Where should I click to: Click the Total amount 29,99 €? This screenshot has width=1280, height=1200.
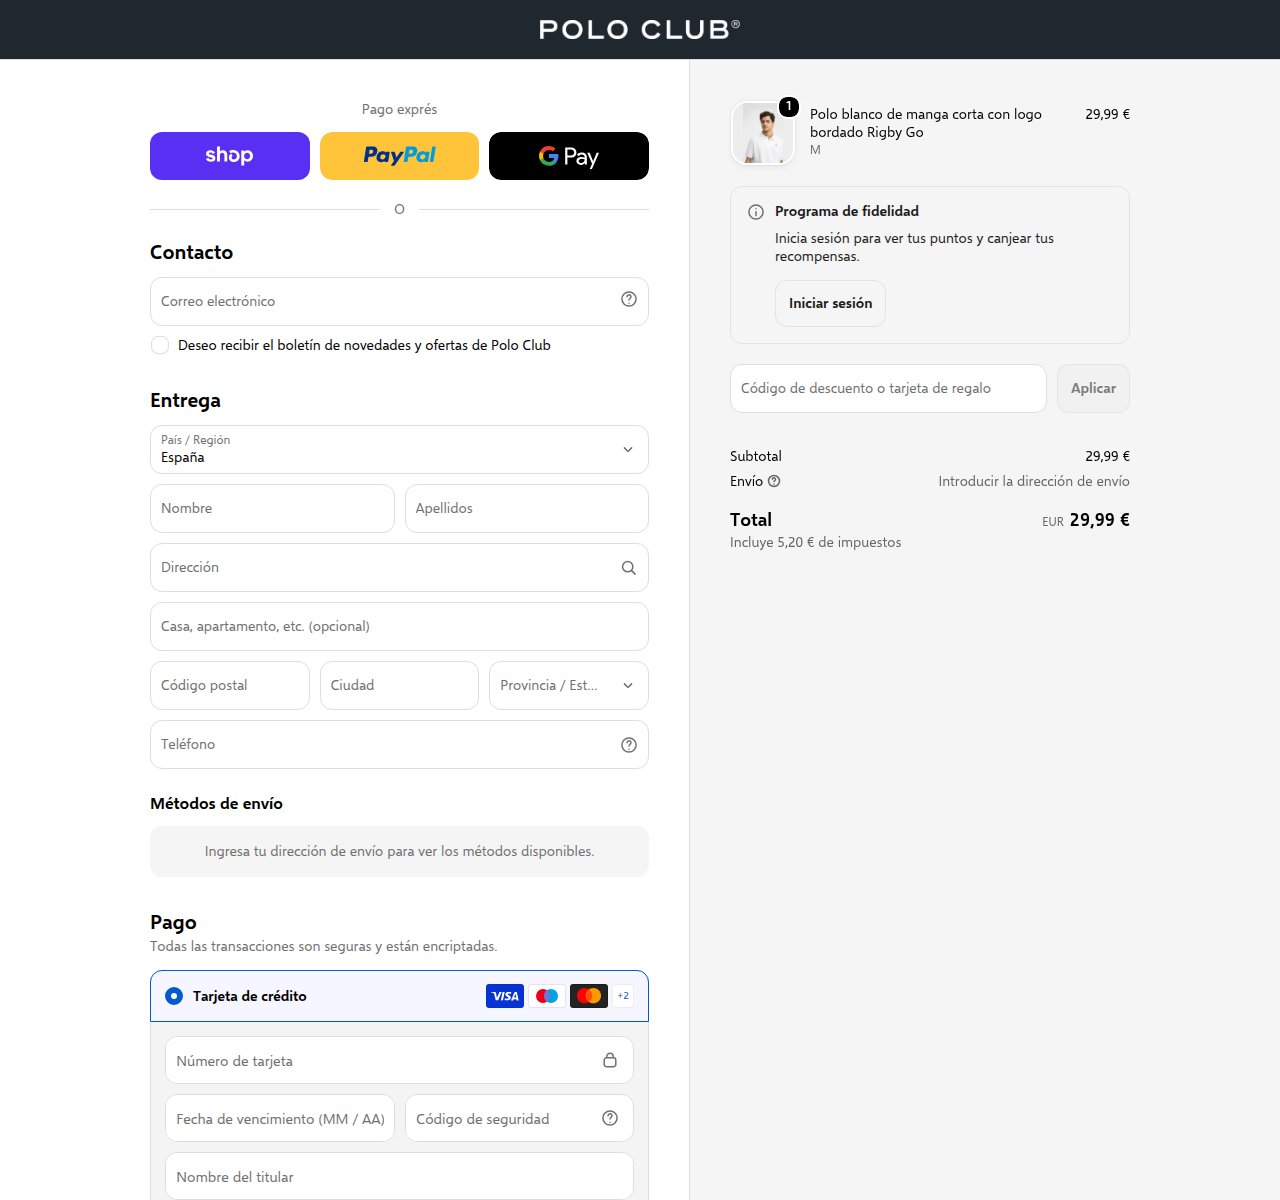1099,520
